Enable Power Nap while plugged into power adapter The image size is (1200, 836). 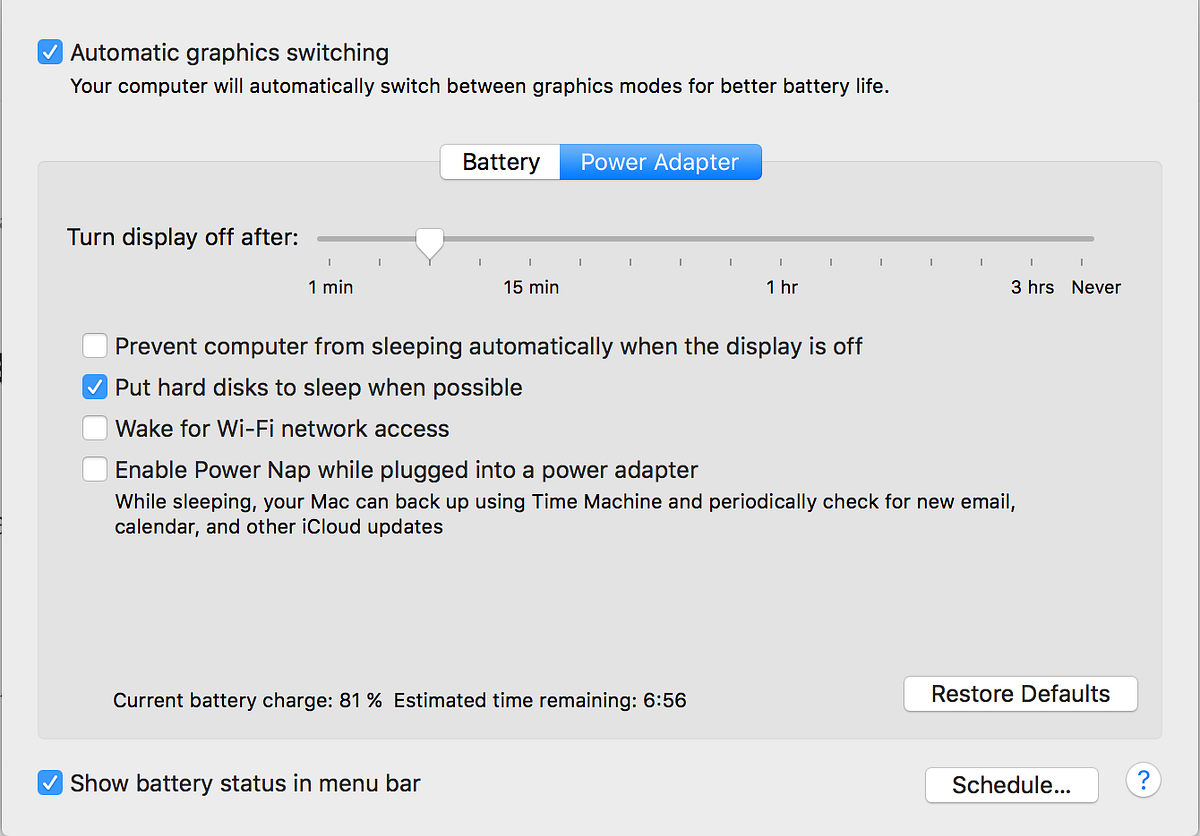tap(94, 468)
